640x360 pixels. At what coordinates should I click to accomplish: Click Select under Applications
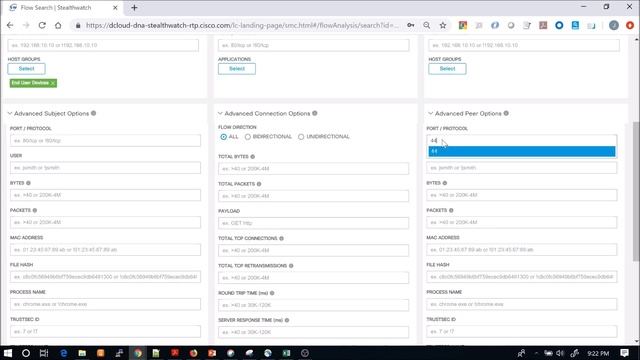click(x=237, y=69)
